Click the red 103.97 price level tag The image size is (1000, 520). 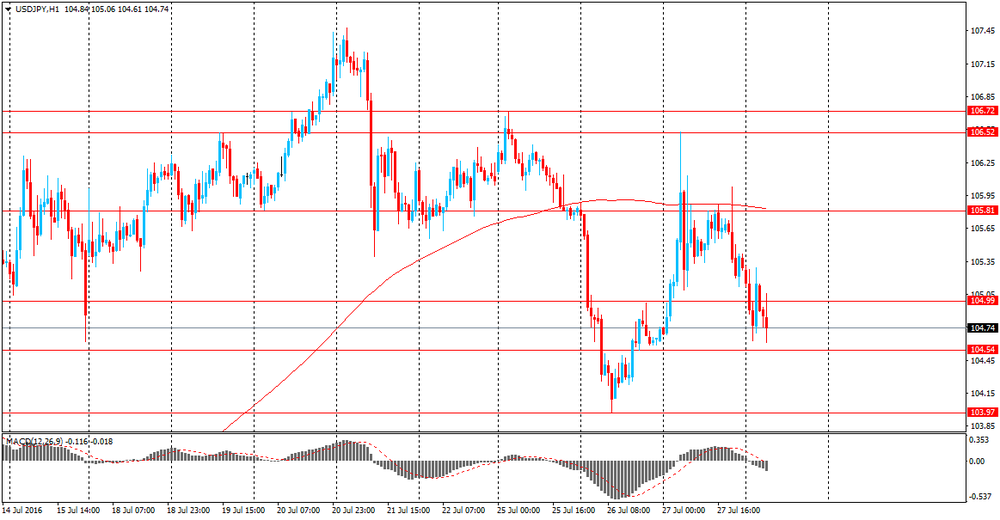pyautogui.click(x=983, y=413)
